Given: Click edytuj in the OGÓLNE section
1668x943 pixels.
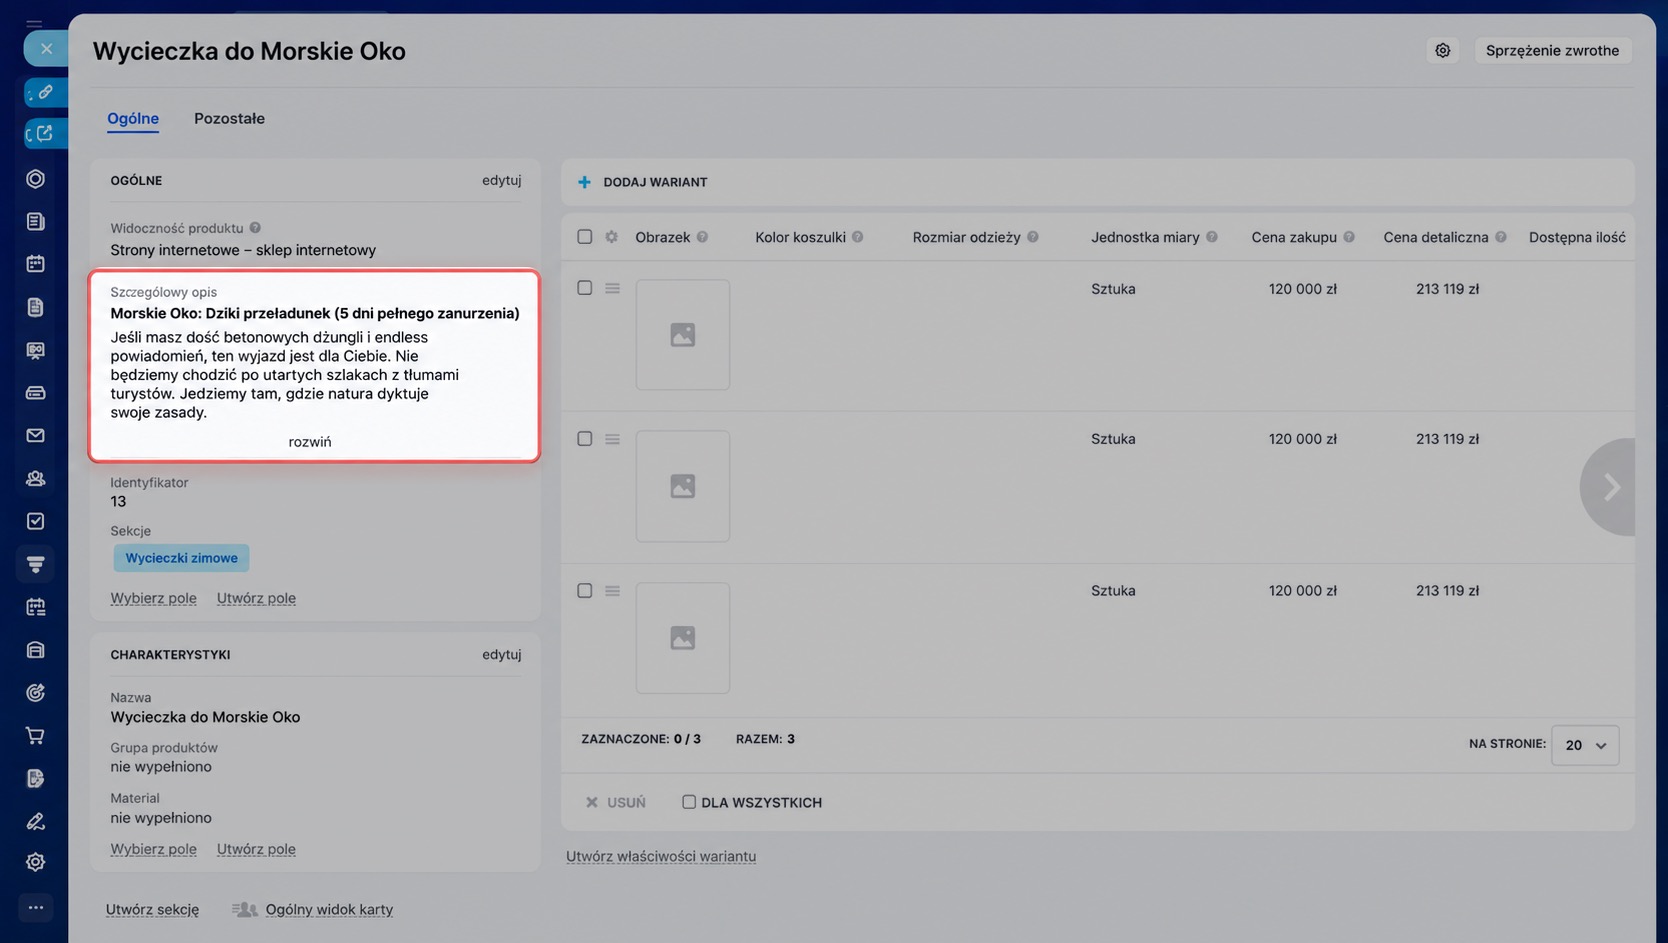Looking at the screenshot, I should pos(502,180).
